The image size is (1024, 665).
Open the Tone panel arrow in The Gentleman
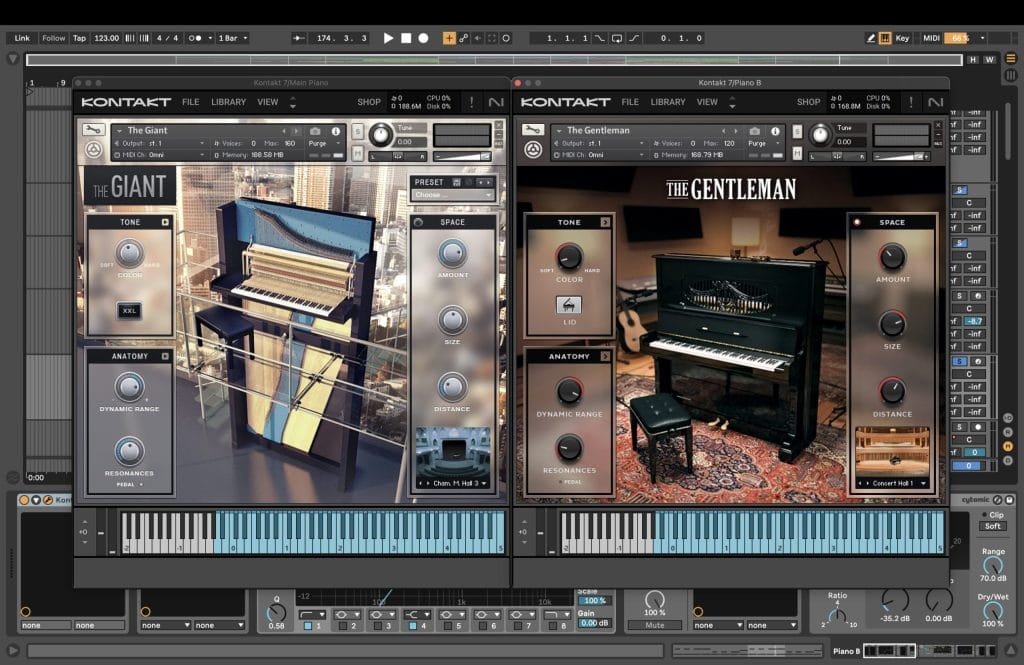(604, 222)
